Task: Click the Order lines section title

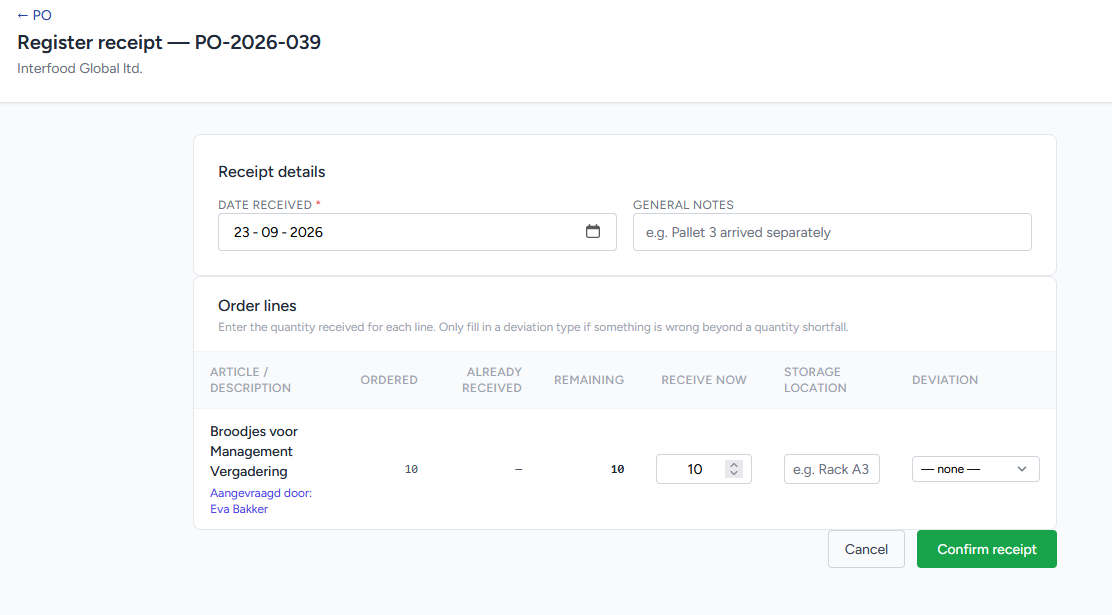Action: (257, 306)
